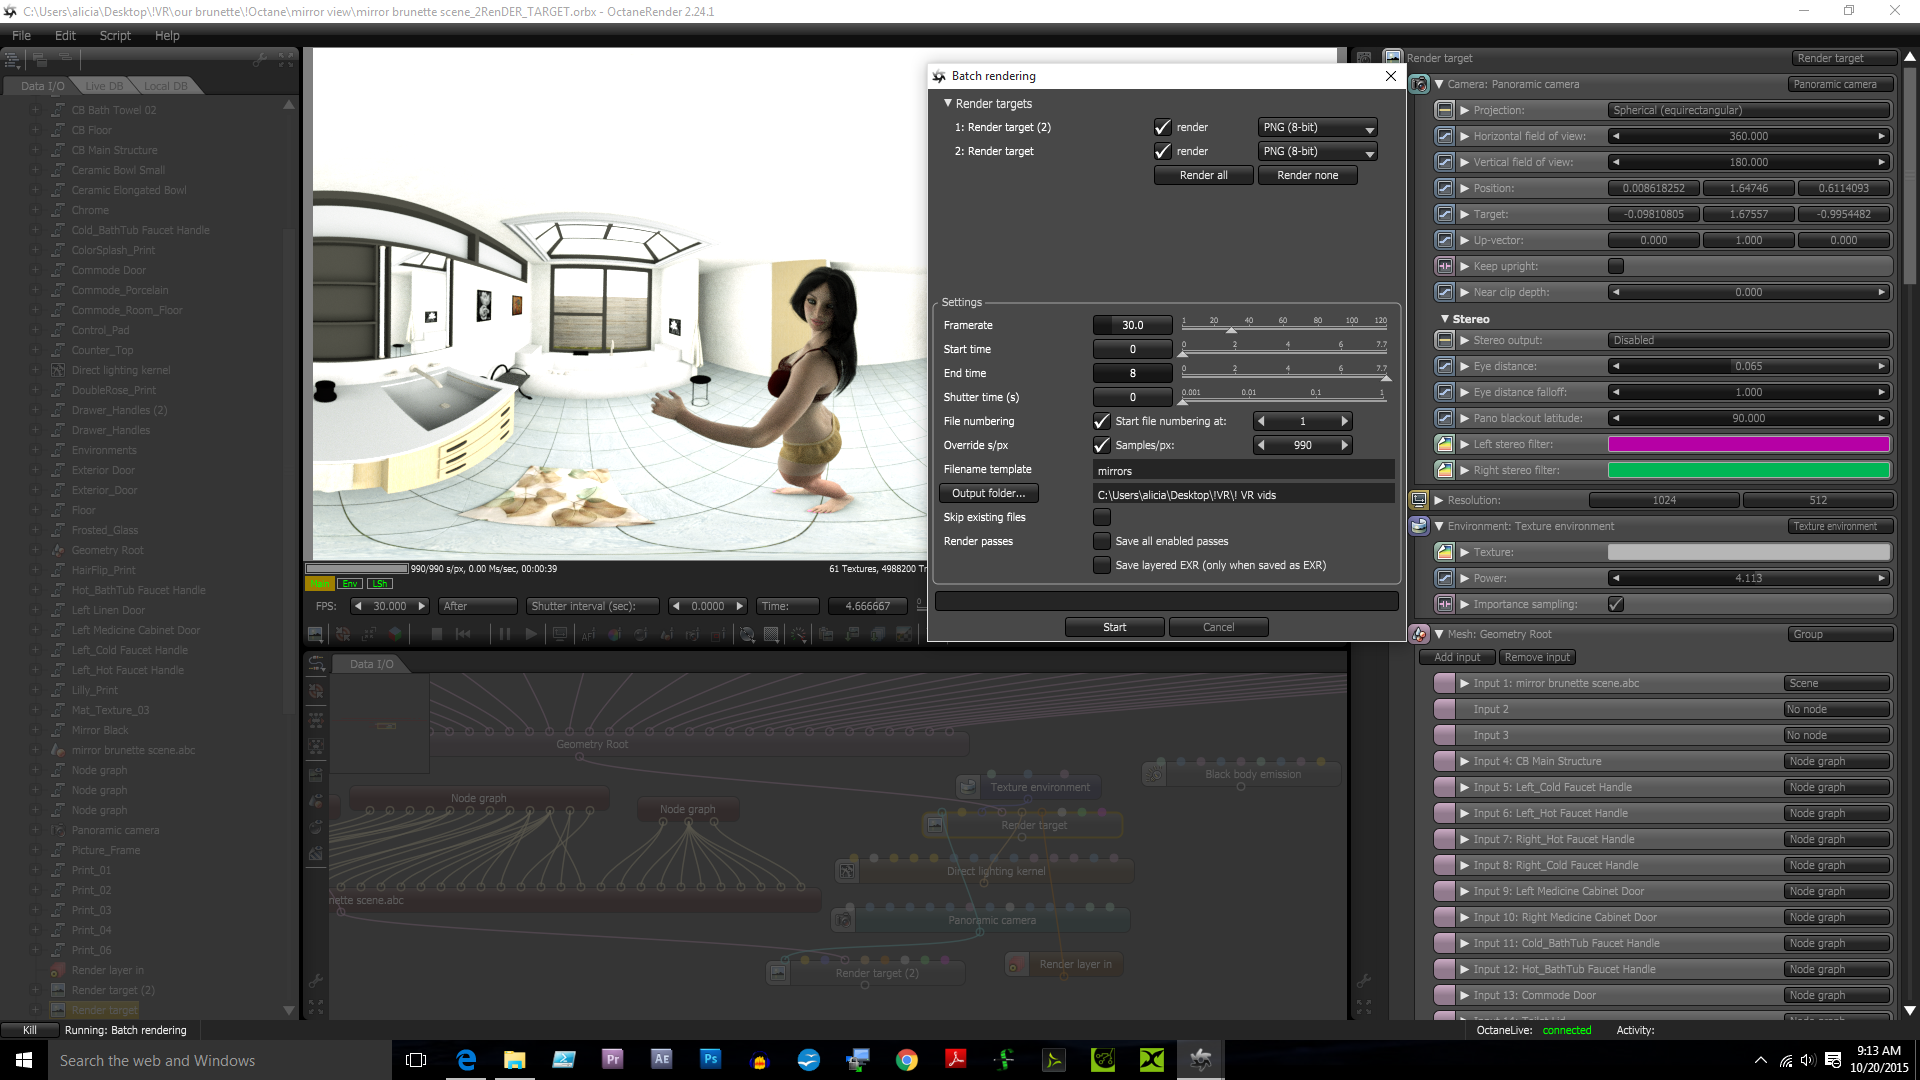Uncheck render for Render target (2)
Screen dimensions: 1920x1080
[x=1162, y=127]
